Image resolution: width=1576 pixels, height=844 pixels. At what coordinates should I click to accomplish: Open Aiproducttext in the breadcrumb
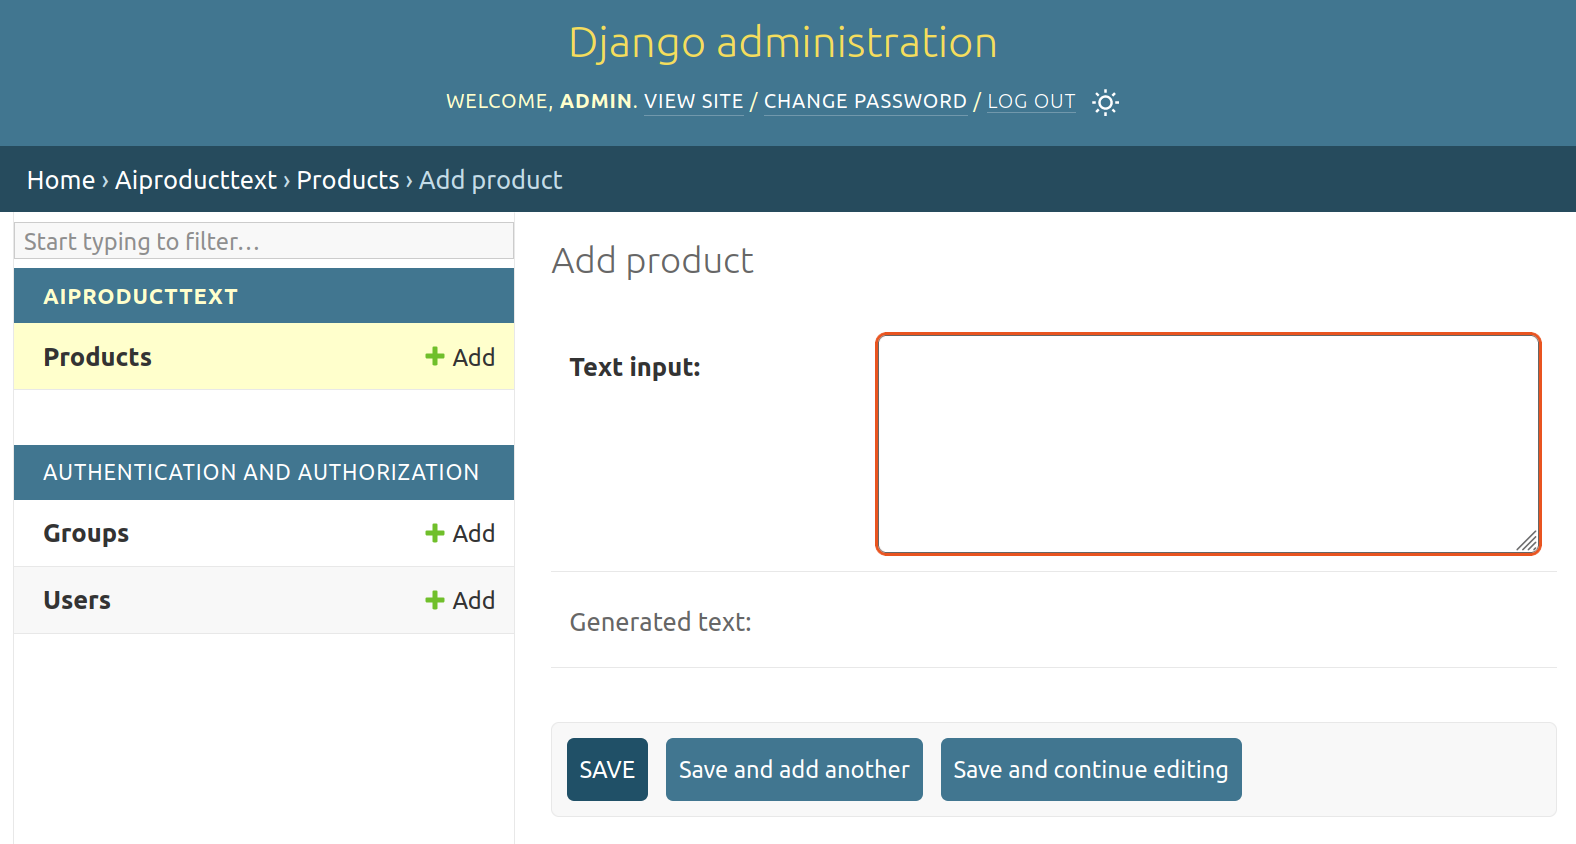pyautogui.click(x=196, y=180)
